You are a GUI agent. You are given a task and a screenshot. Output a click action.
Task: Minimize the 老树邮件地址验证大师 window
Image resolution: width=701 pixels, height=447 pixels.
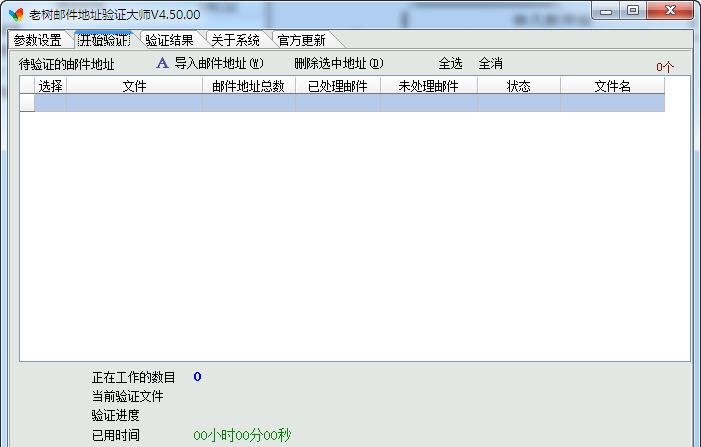(606, 11)
